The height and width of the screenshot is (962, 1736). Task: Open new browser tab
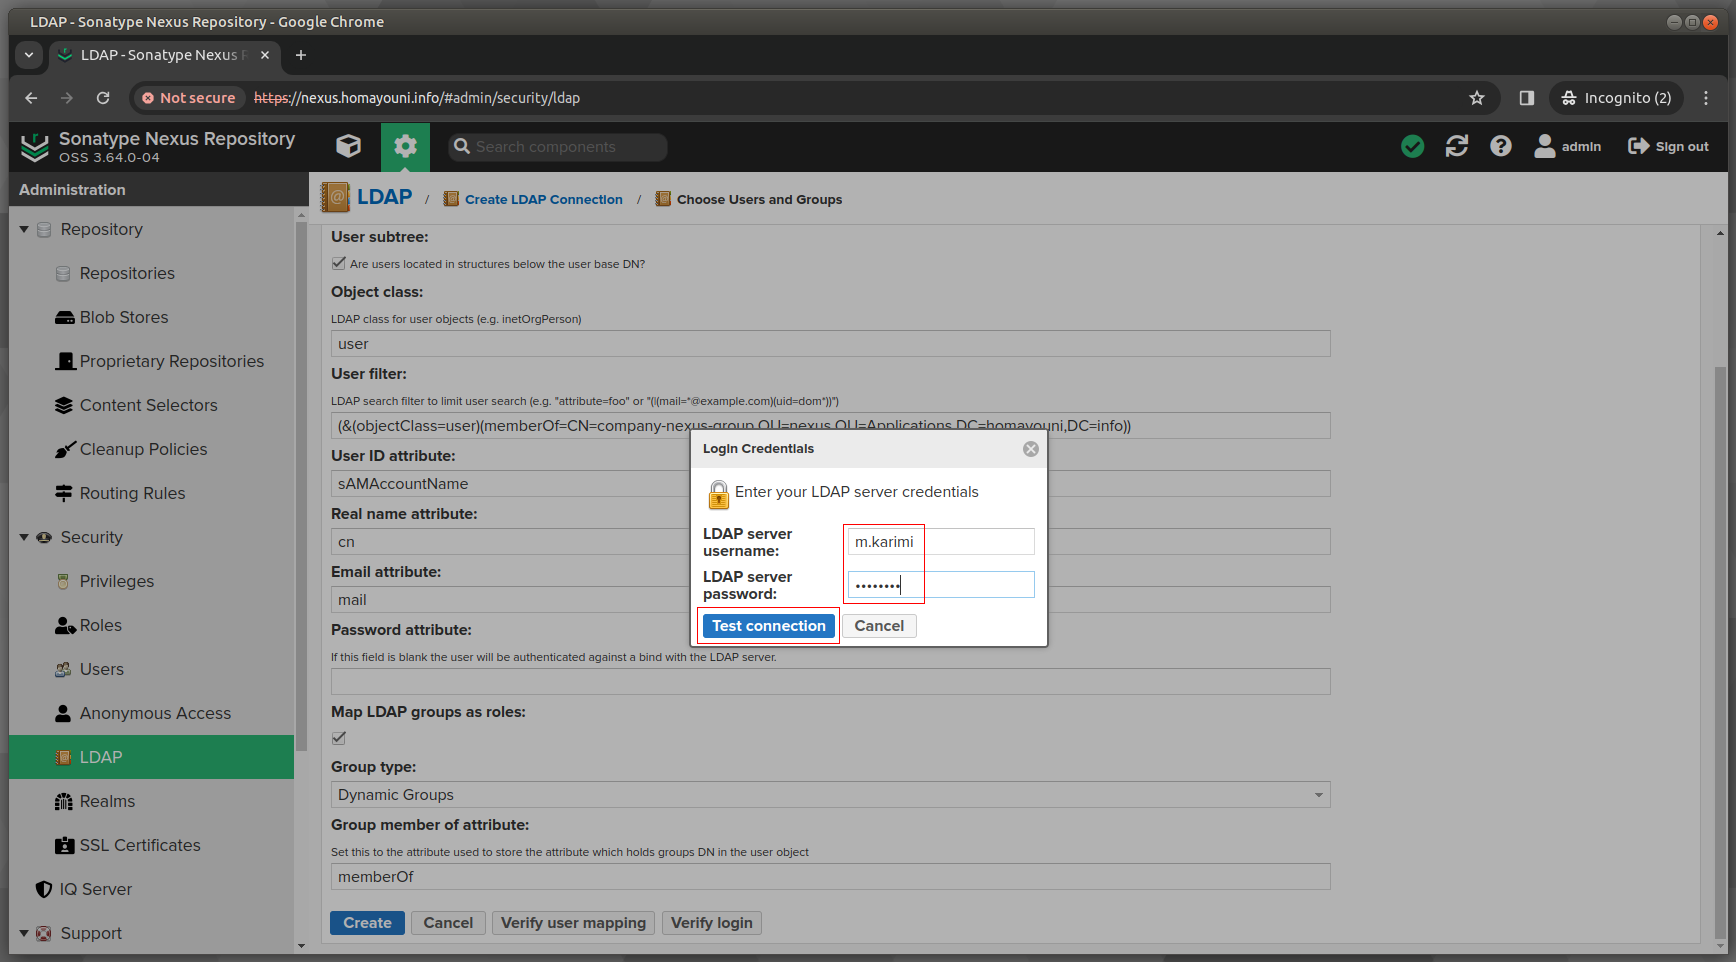[x=301, y=55]
